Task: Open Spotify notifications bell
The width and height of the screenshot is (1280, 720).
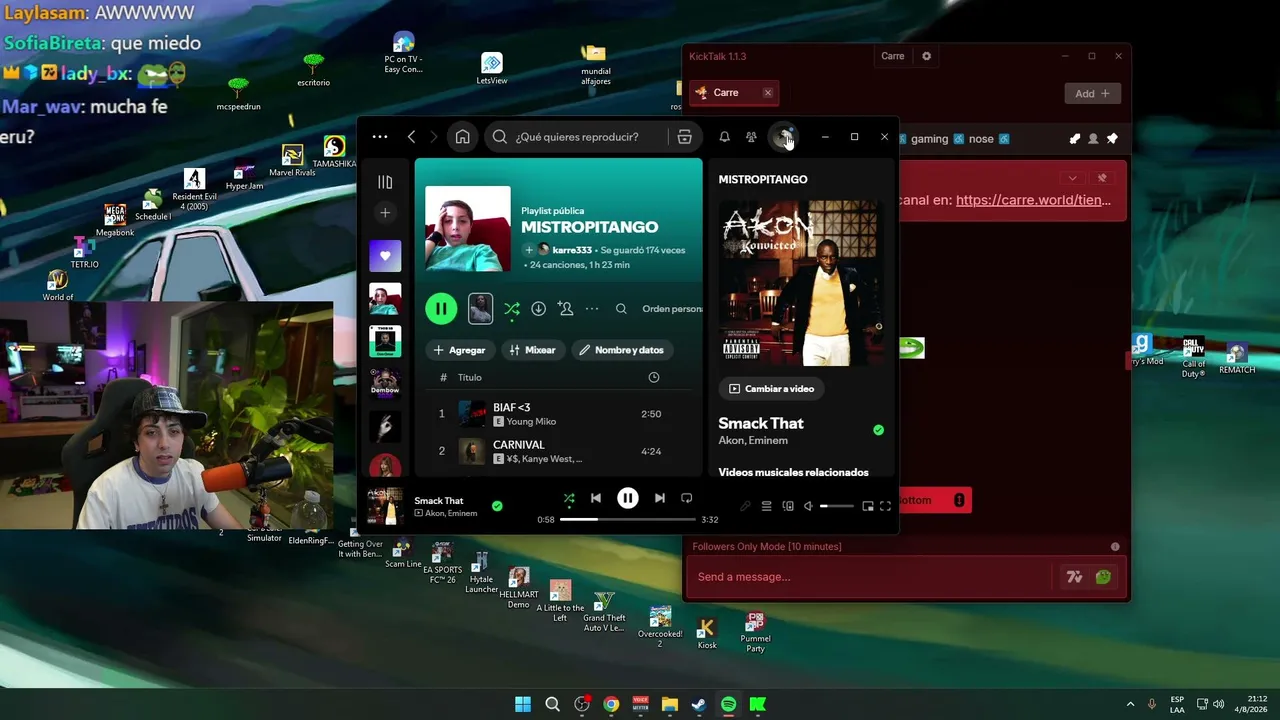Action: tap(724, 137)
